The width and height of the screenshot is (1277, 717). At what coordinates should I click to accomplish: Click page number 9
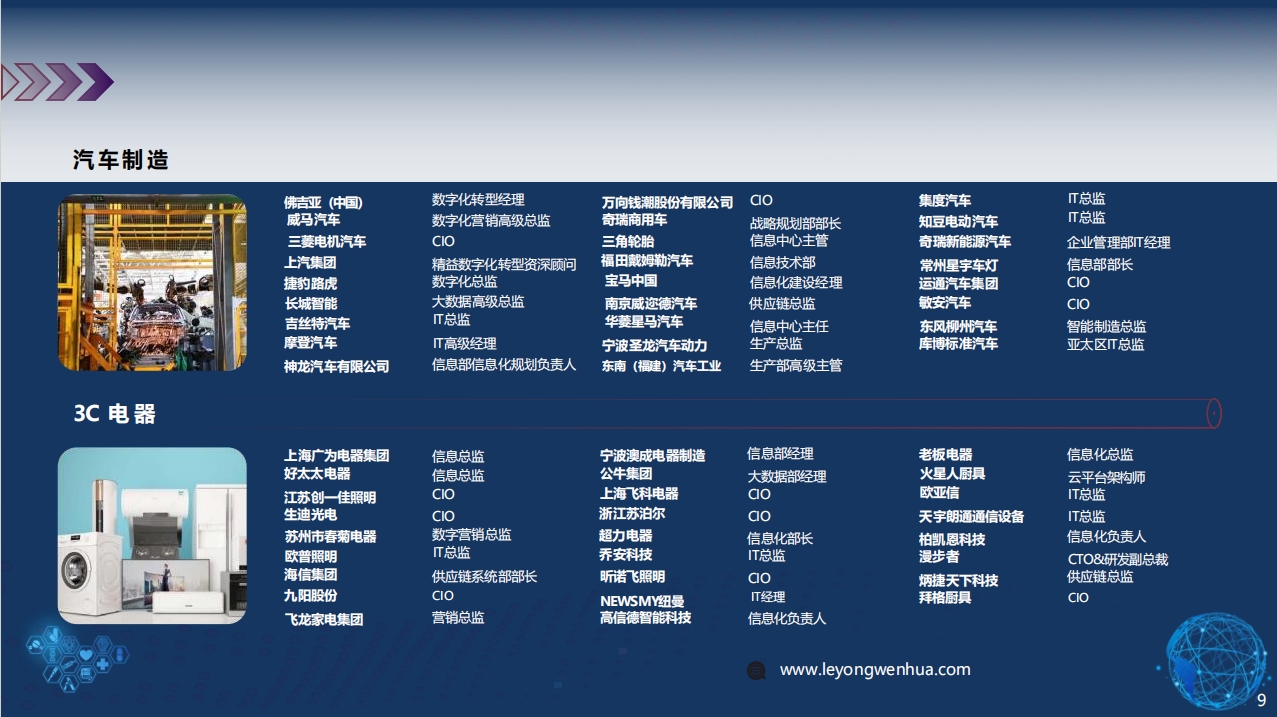1261,700
